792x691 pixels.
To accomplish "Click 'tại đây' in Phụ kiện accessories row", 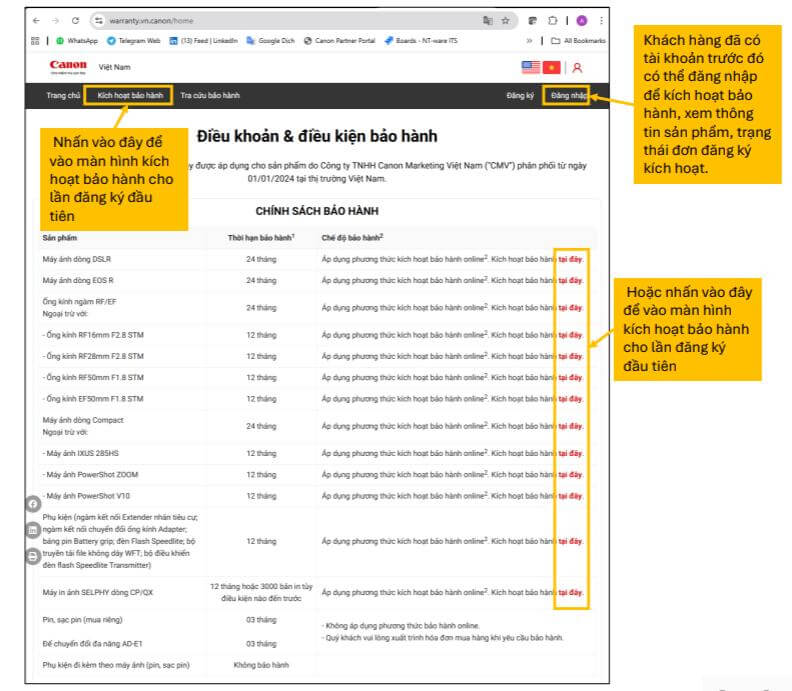I will (x=570, y=541).
